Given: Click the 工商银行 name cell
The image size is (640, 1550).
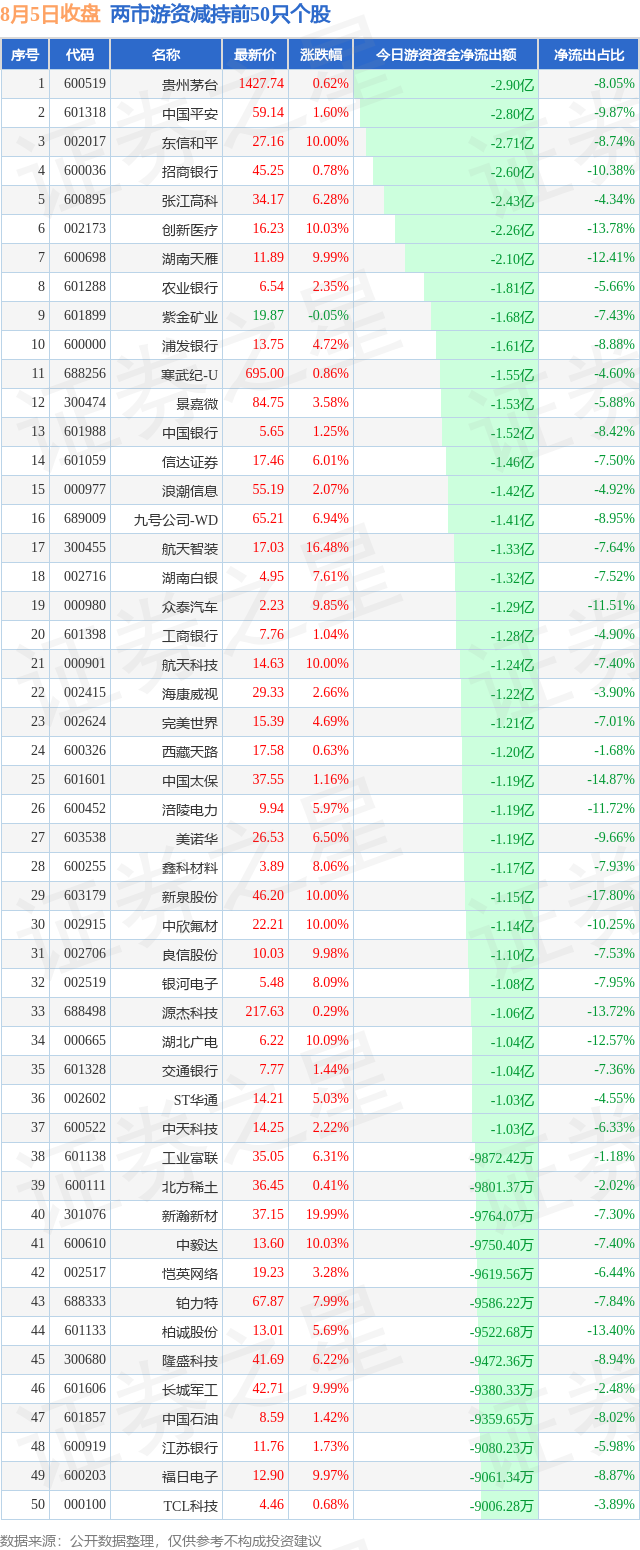Looking at the screenshot, I should click(190, 635).
